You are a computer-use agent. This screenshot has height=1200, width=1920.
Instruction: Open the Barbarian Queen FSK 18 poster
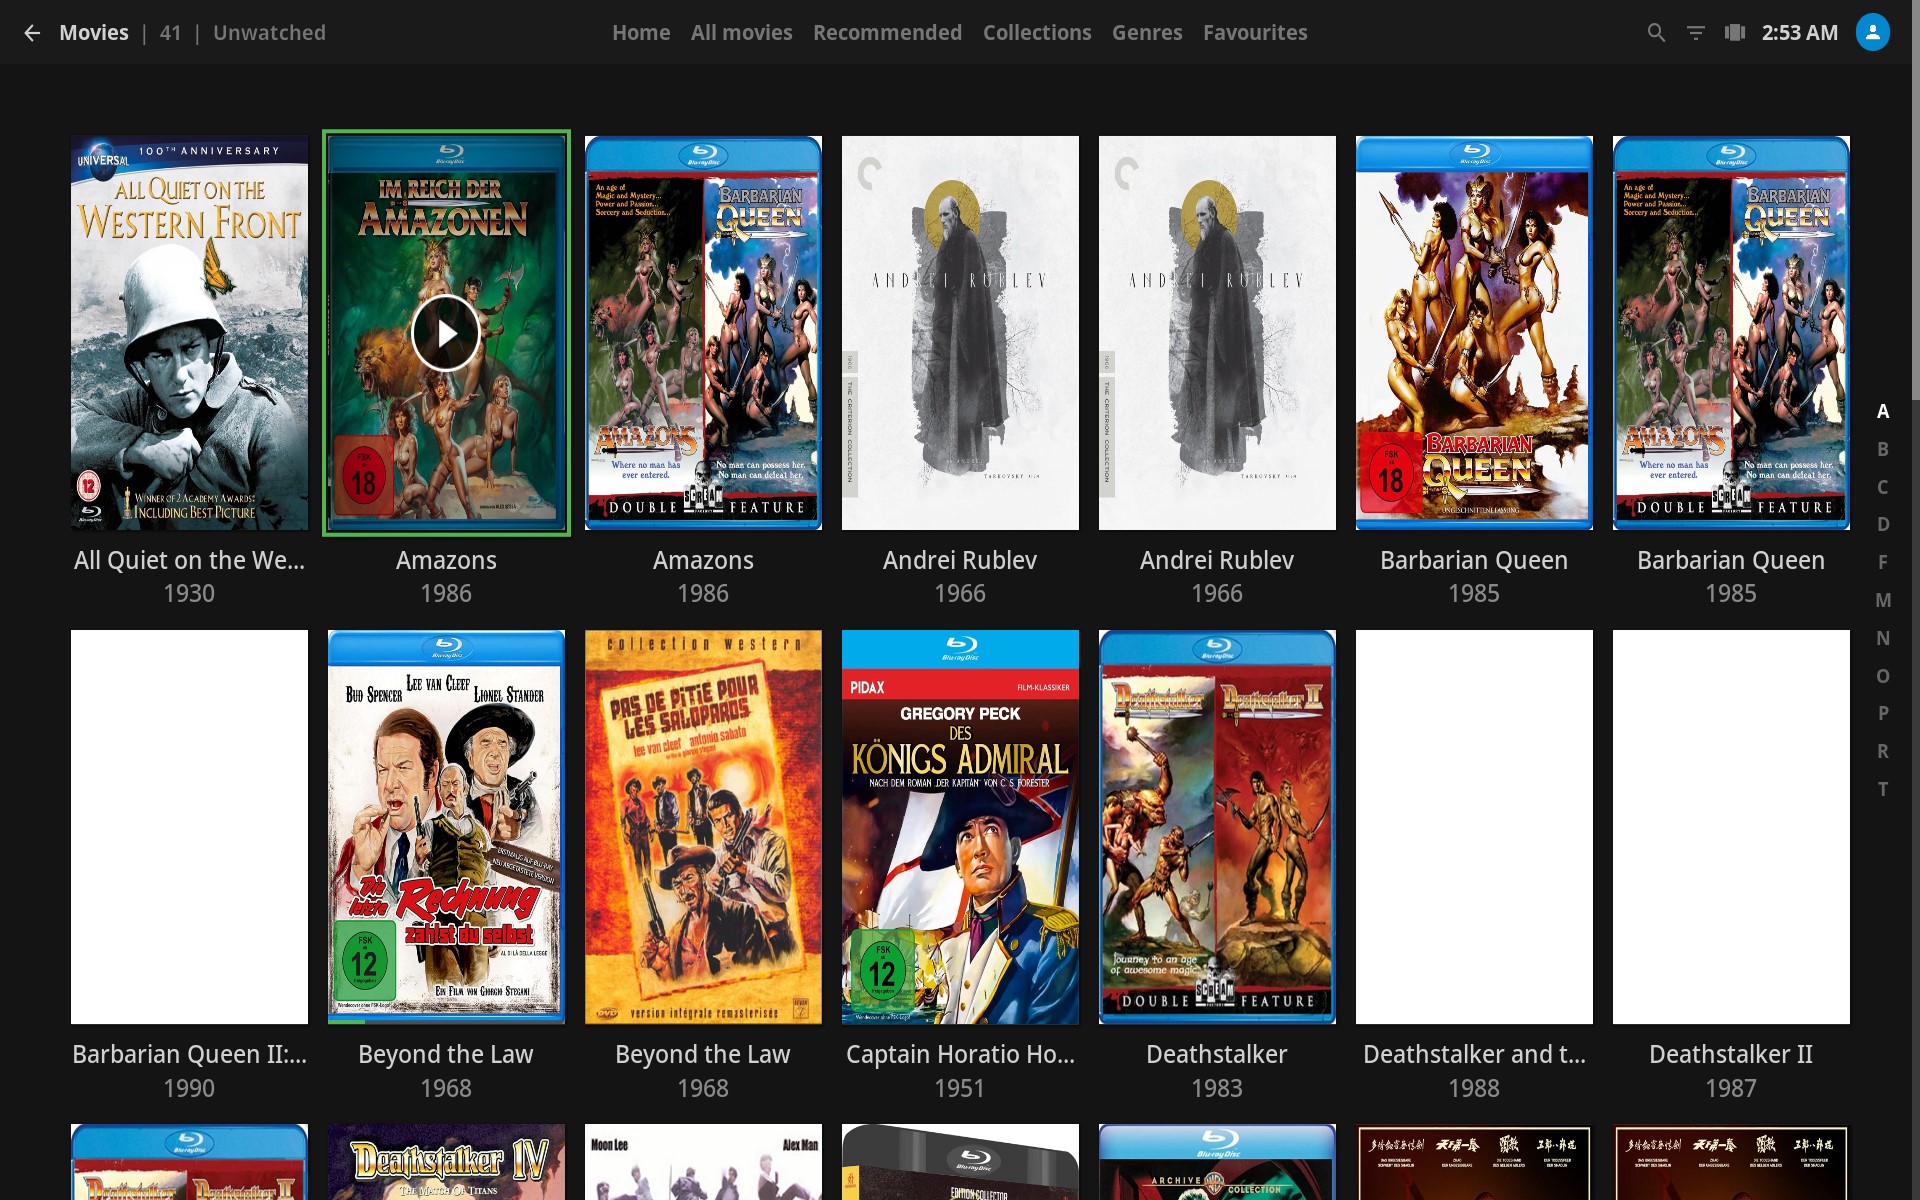coord(1474,333)
